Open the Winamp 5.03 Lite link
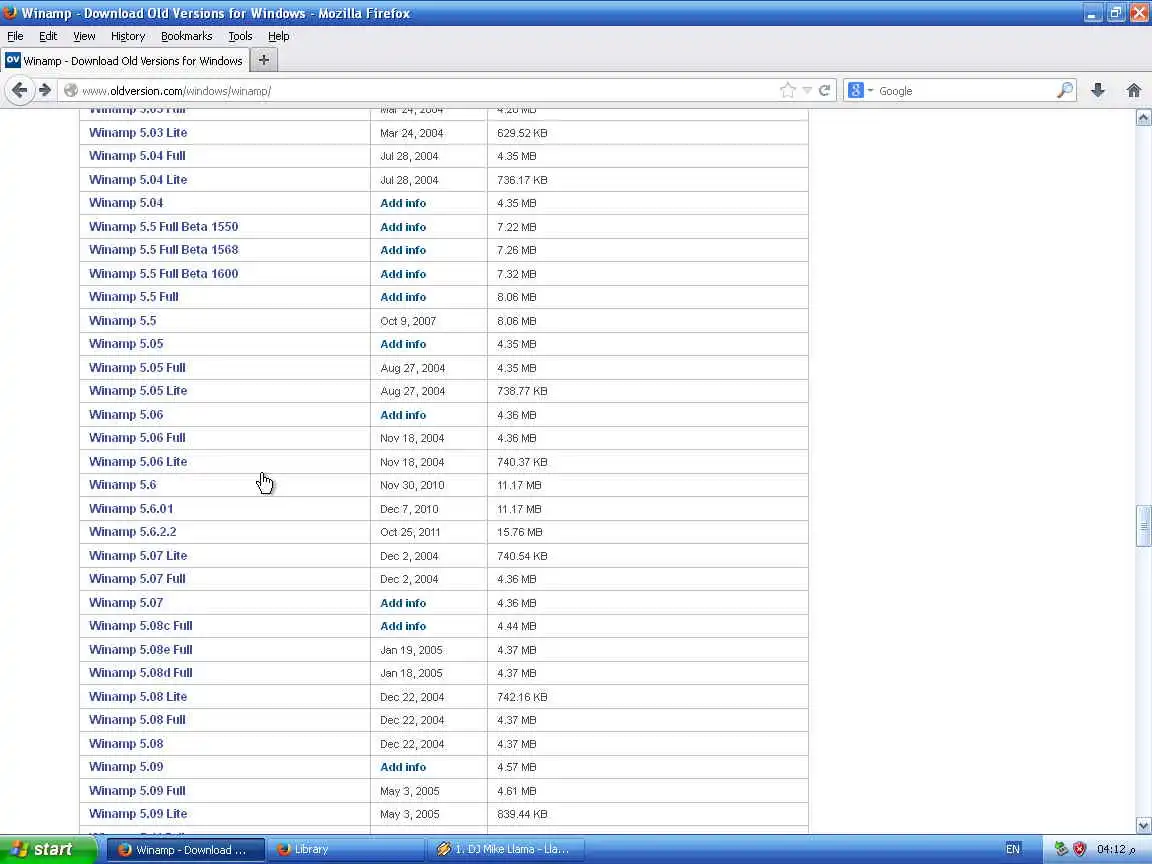The width and height of the screenshot is (1152, 864). point(138,132)
